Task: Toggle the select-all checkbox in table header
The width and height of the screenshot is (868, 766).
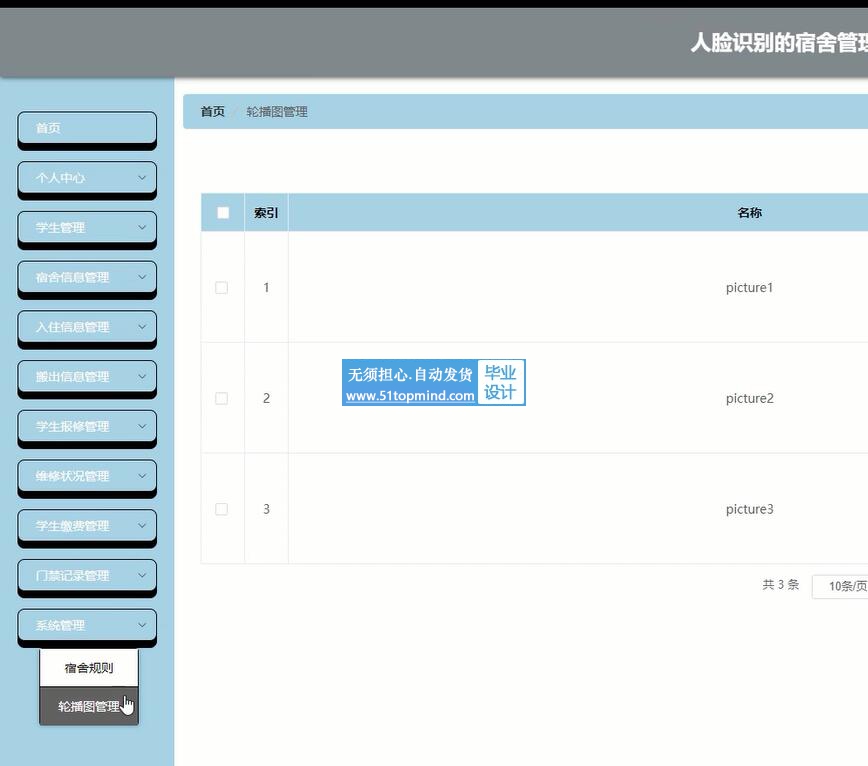Action: tap(223, 213)
